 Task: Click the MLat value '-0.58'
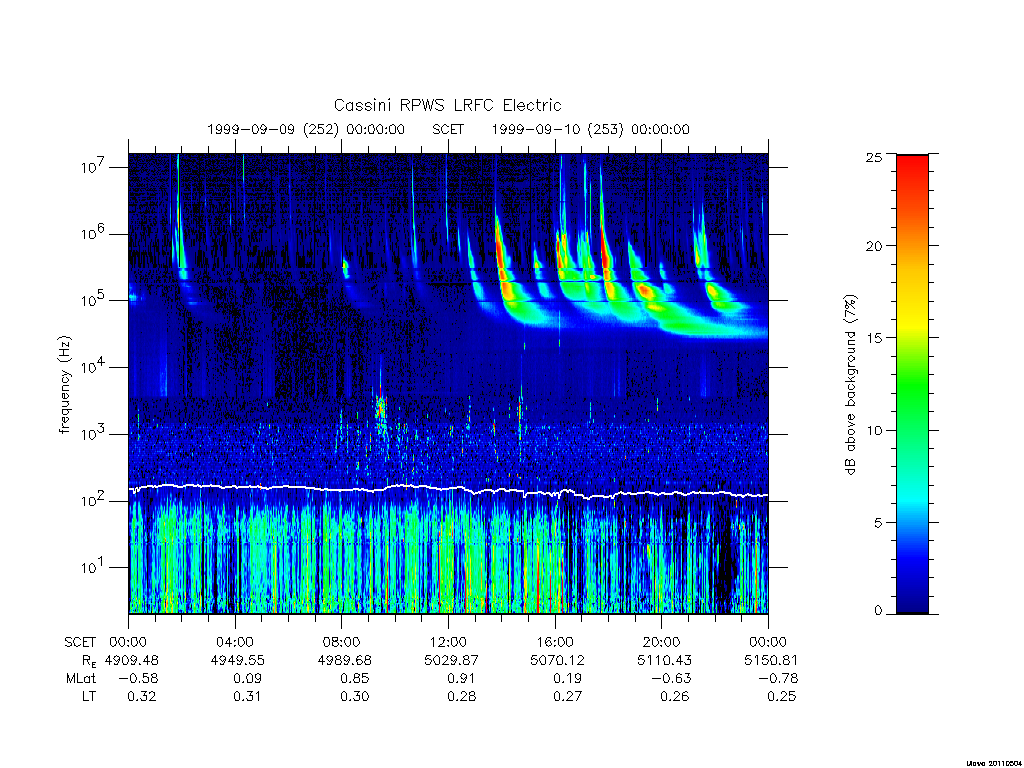[x=138, y=679]
